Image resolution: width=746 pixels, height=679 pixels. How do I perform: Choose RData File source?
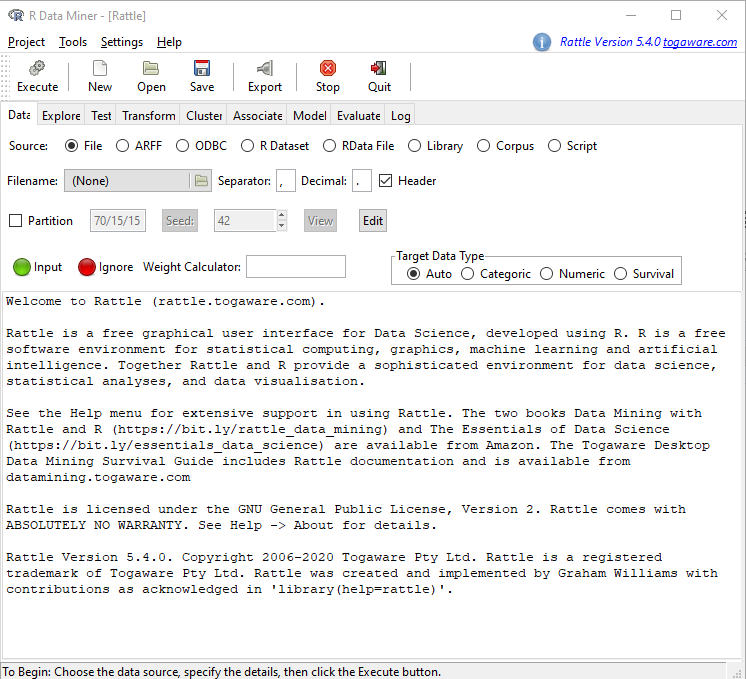329,146
